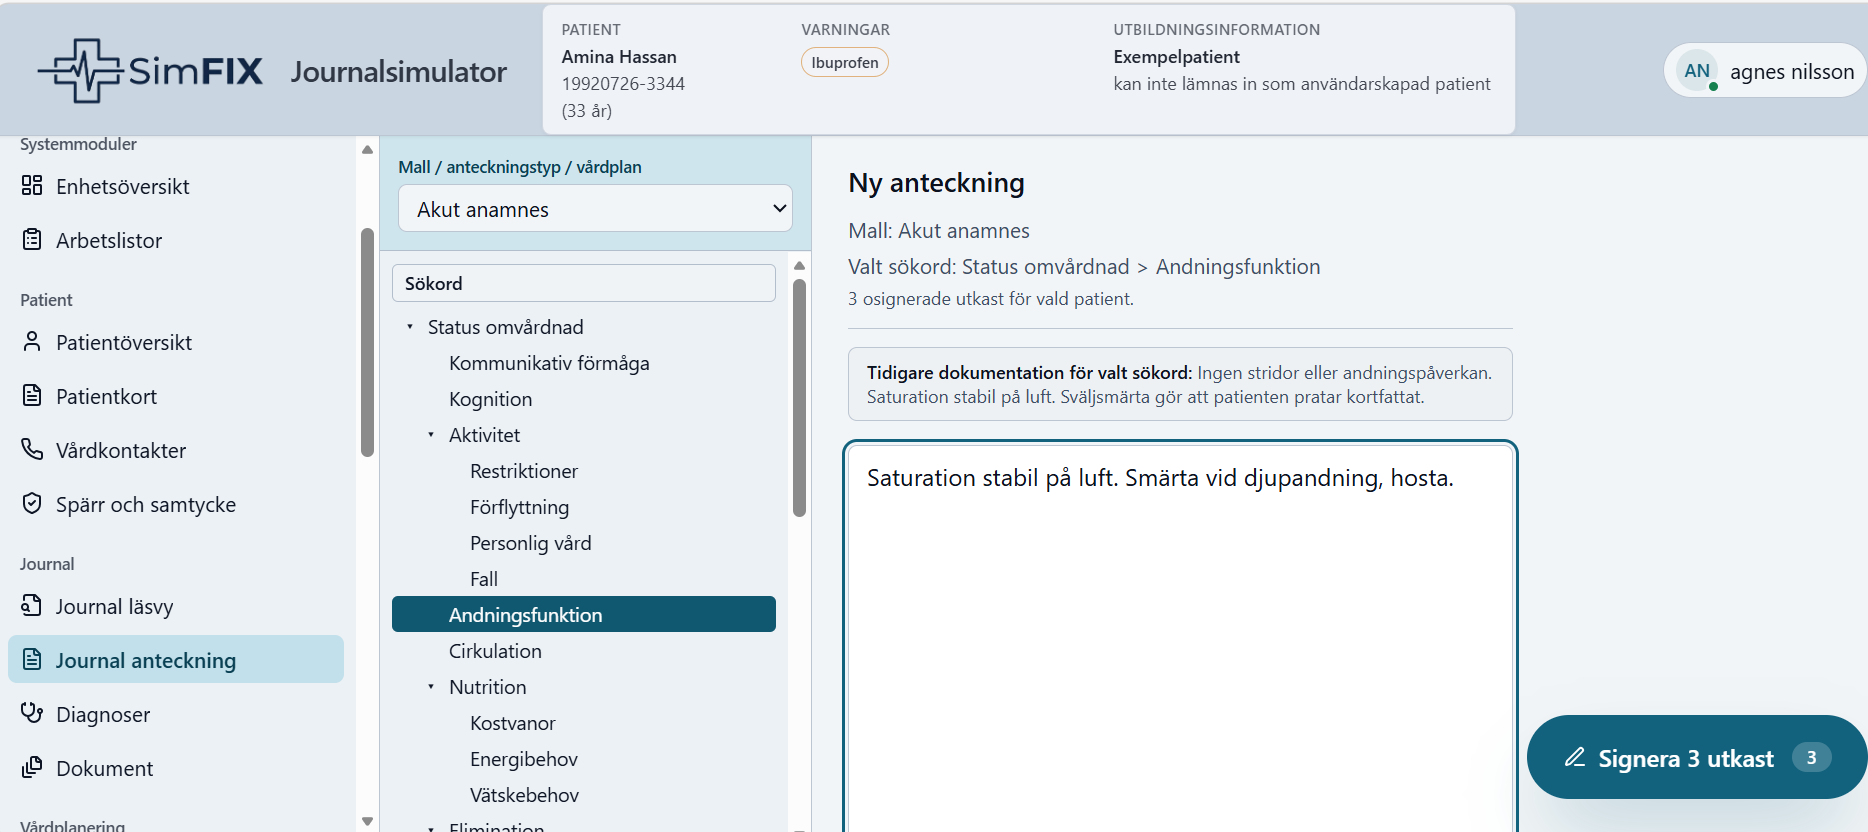1868x832 pixels.
Task: Click the Journal anteckning page icon
Action: 32,659
